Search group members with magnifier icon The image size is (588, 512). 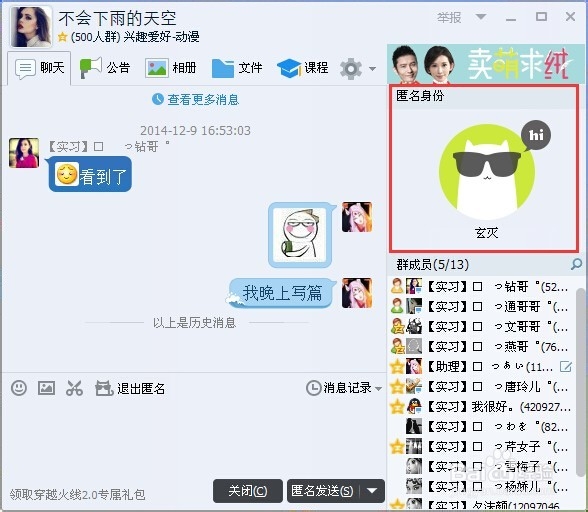[x=576, y=264]
